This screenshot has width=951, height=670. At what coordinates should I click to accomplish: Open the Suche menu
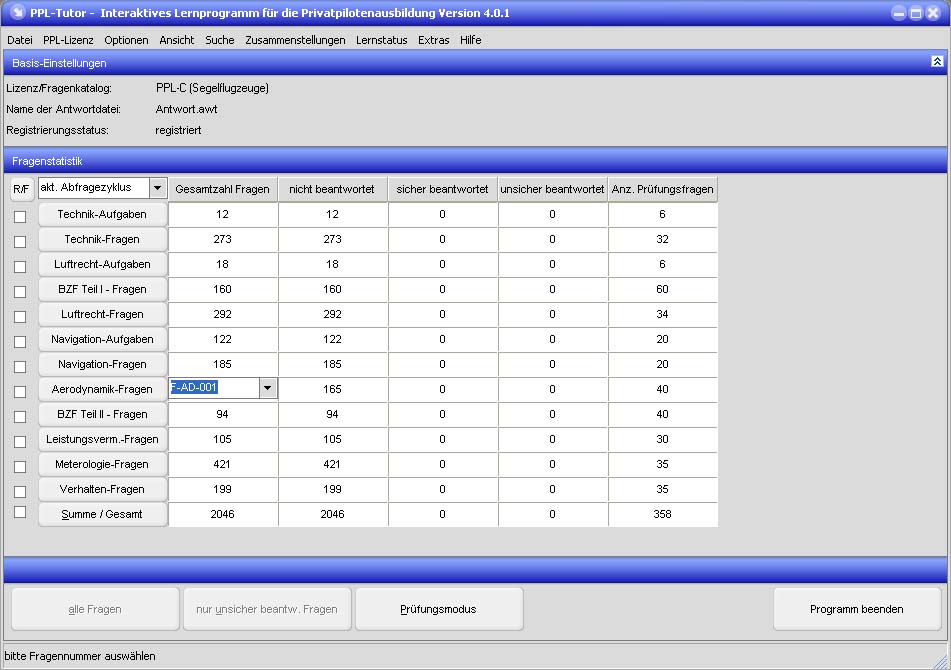220,40
